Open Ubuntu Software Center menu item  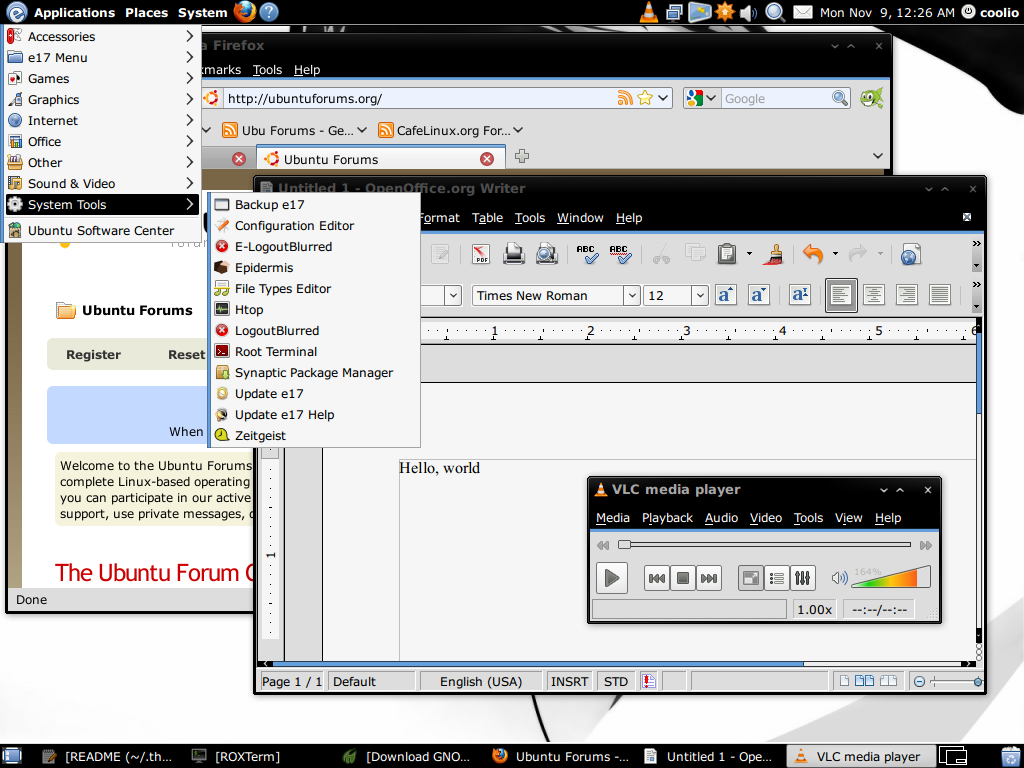click(101, 231)
